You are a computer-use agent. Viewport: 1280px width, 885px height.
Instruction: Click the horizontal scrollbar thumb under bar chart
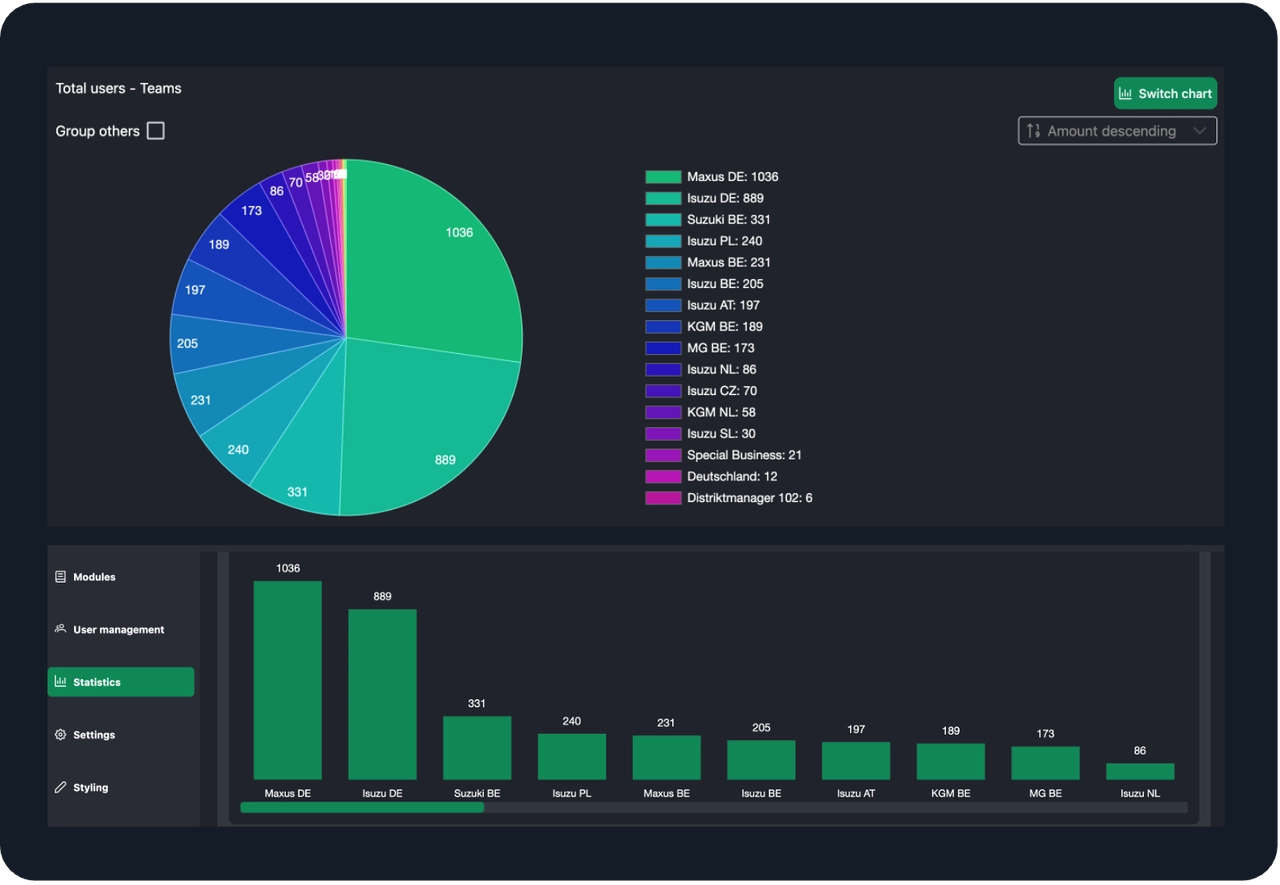(x=362, y=807)
